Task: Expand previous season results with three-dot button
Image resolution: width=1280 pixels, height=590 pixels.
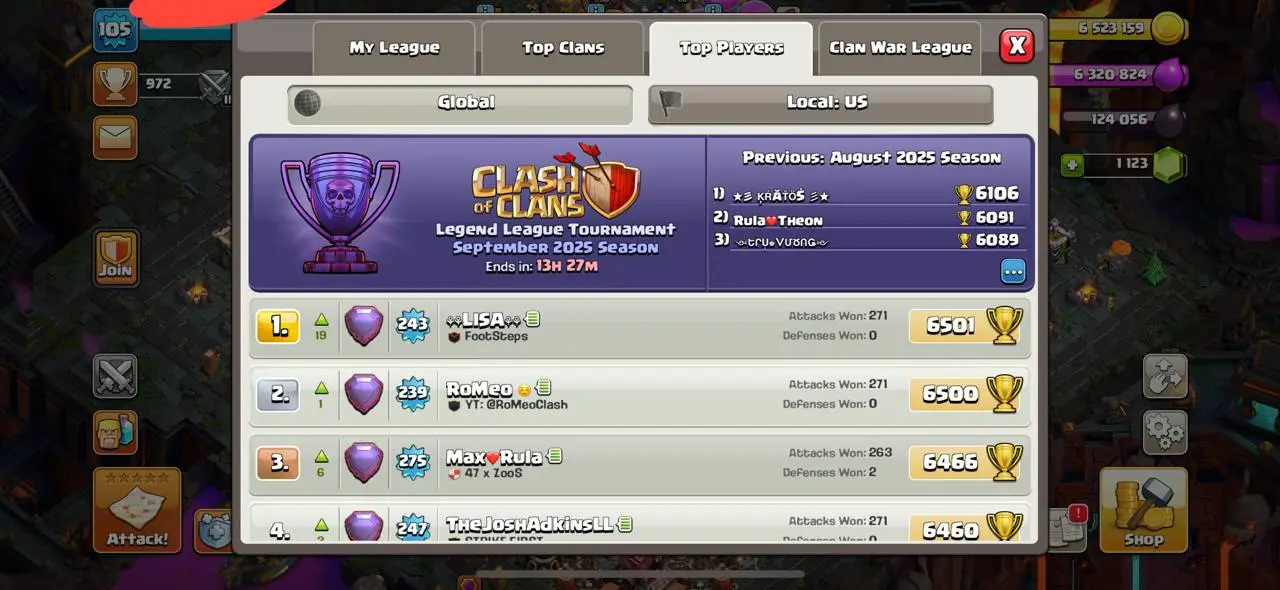Action: pos(1013,271)
